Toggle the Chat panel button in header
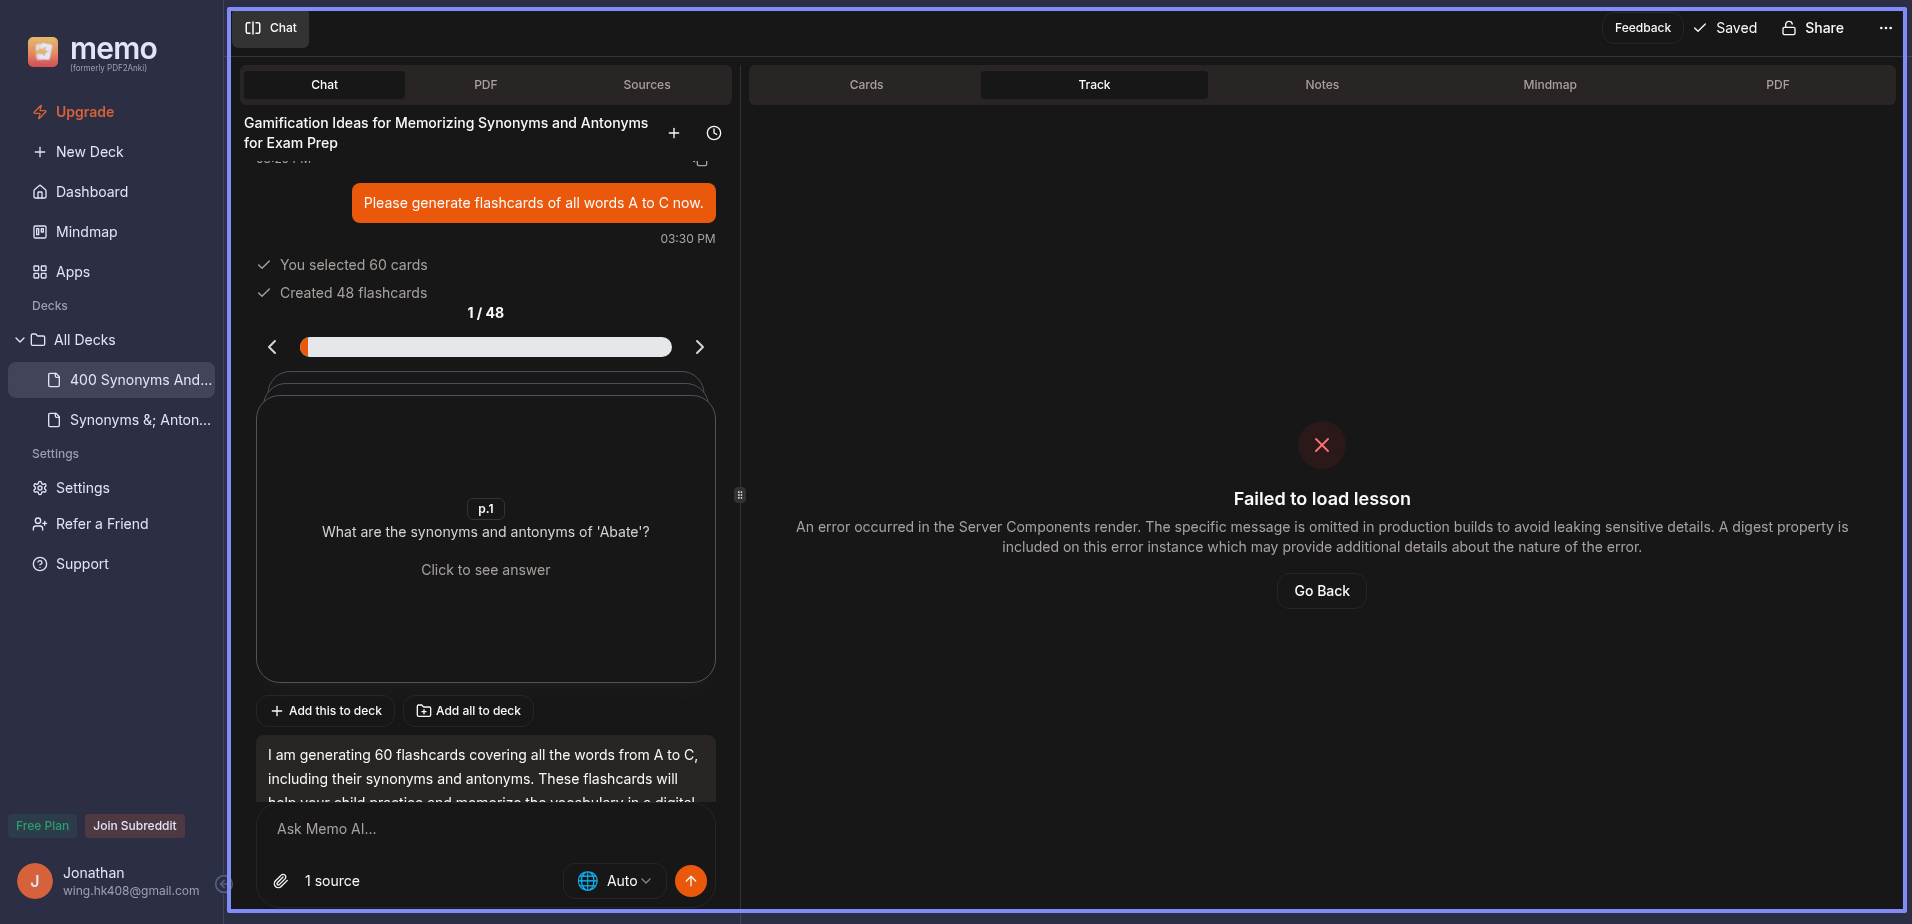Viewport: 1912px width, 924px height. (271, 28)
